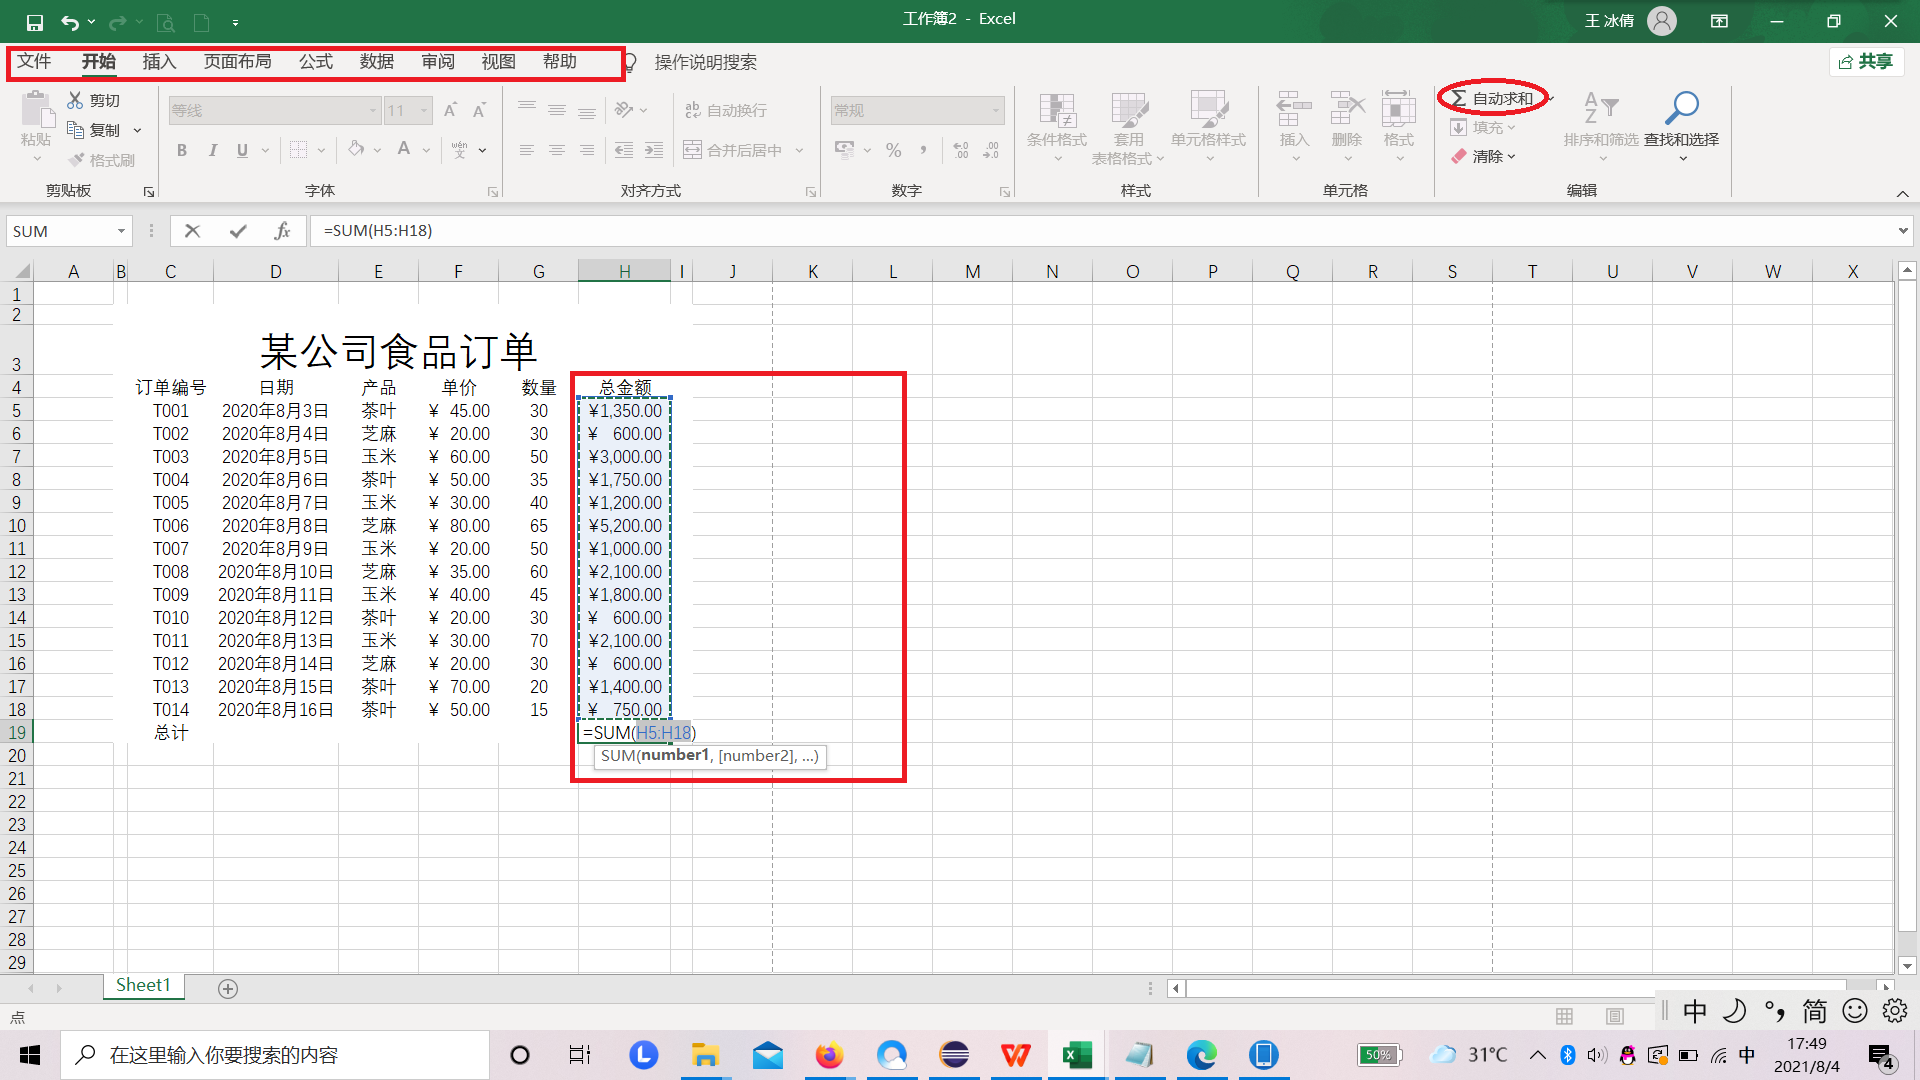Click the Format Painter (格式刷)
Image resolution: width=1920 pixels, height=1080 pixels.
(x=101, y=160)
